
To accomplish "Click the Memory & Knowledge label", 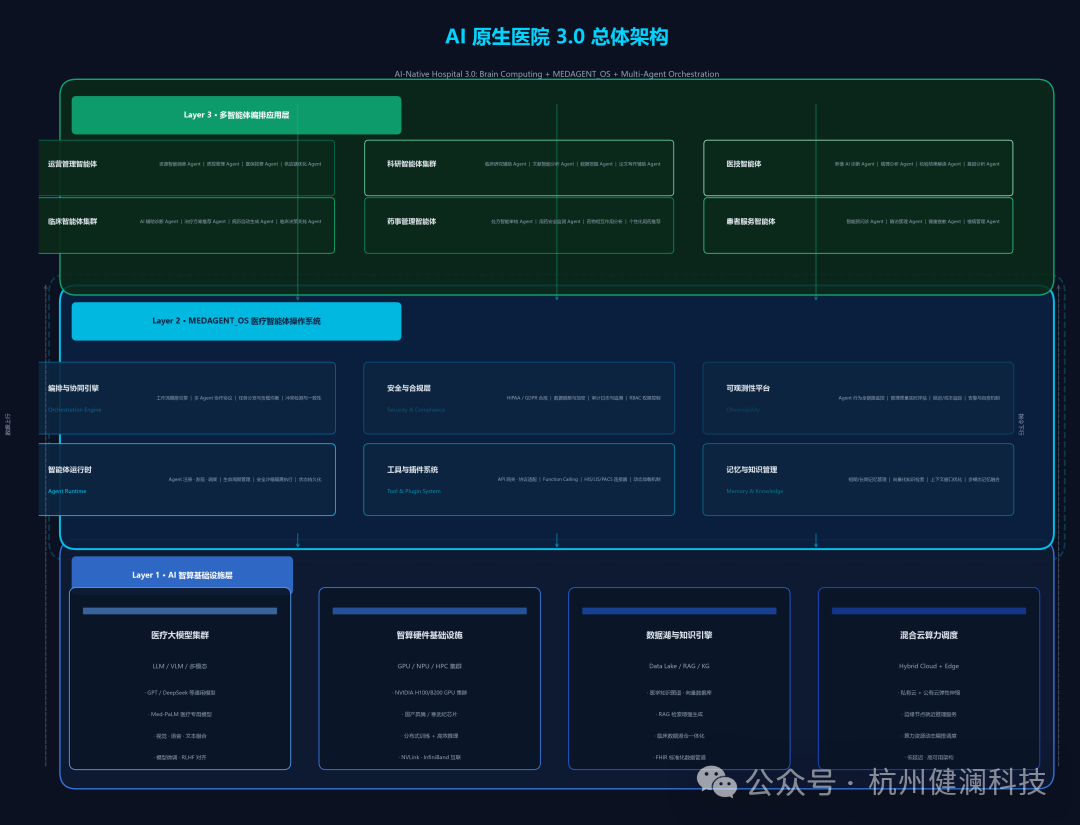I will (x=754, y=491).
